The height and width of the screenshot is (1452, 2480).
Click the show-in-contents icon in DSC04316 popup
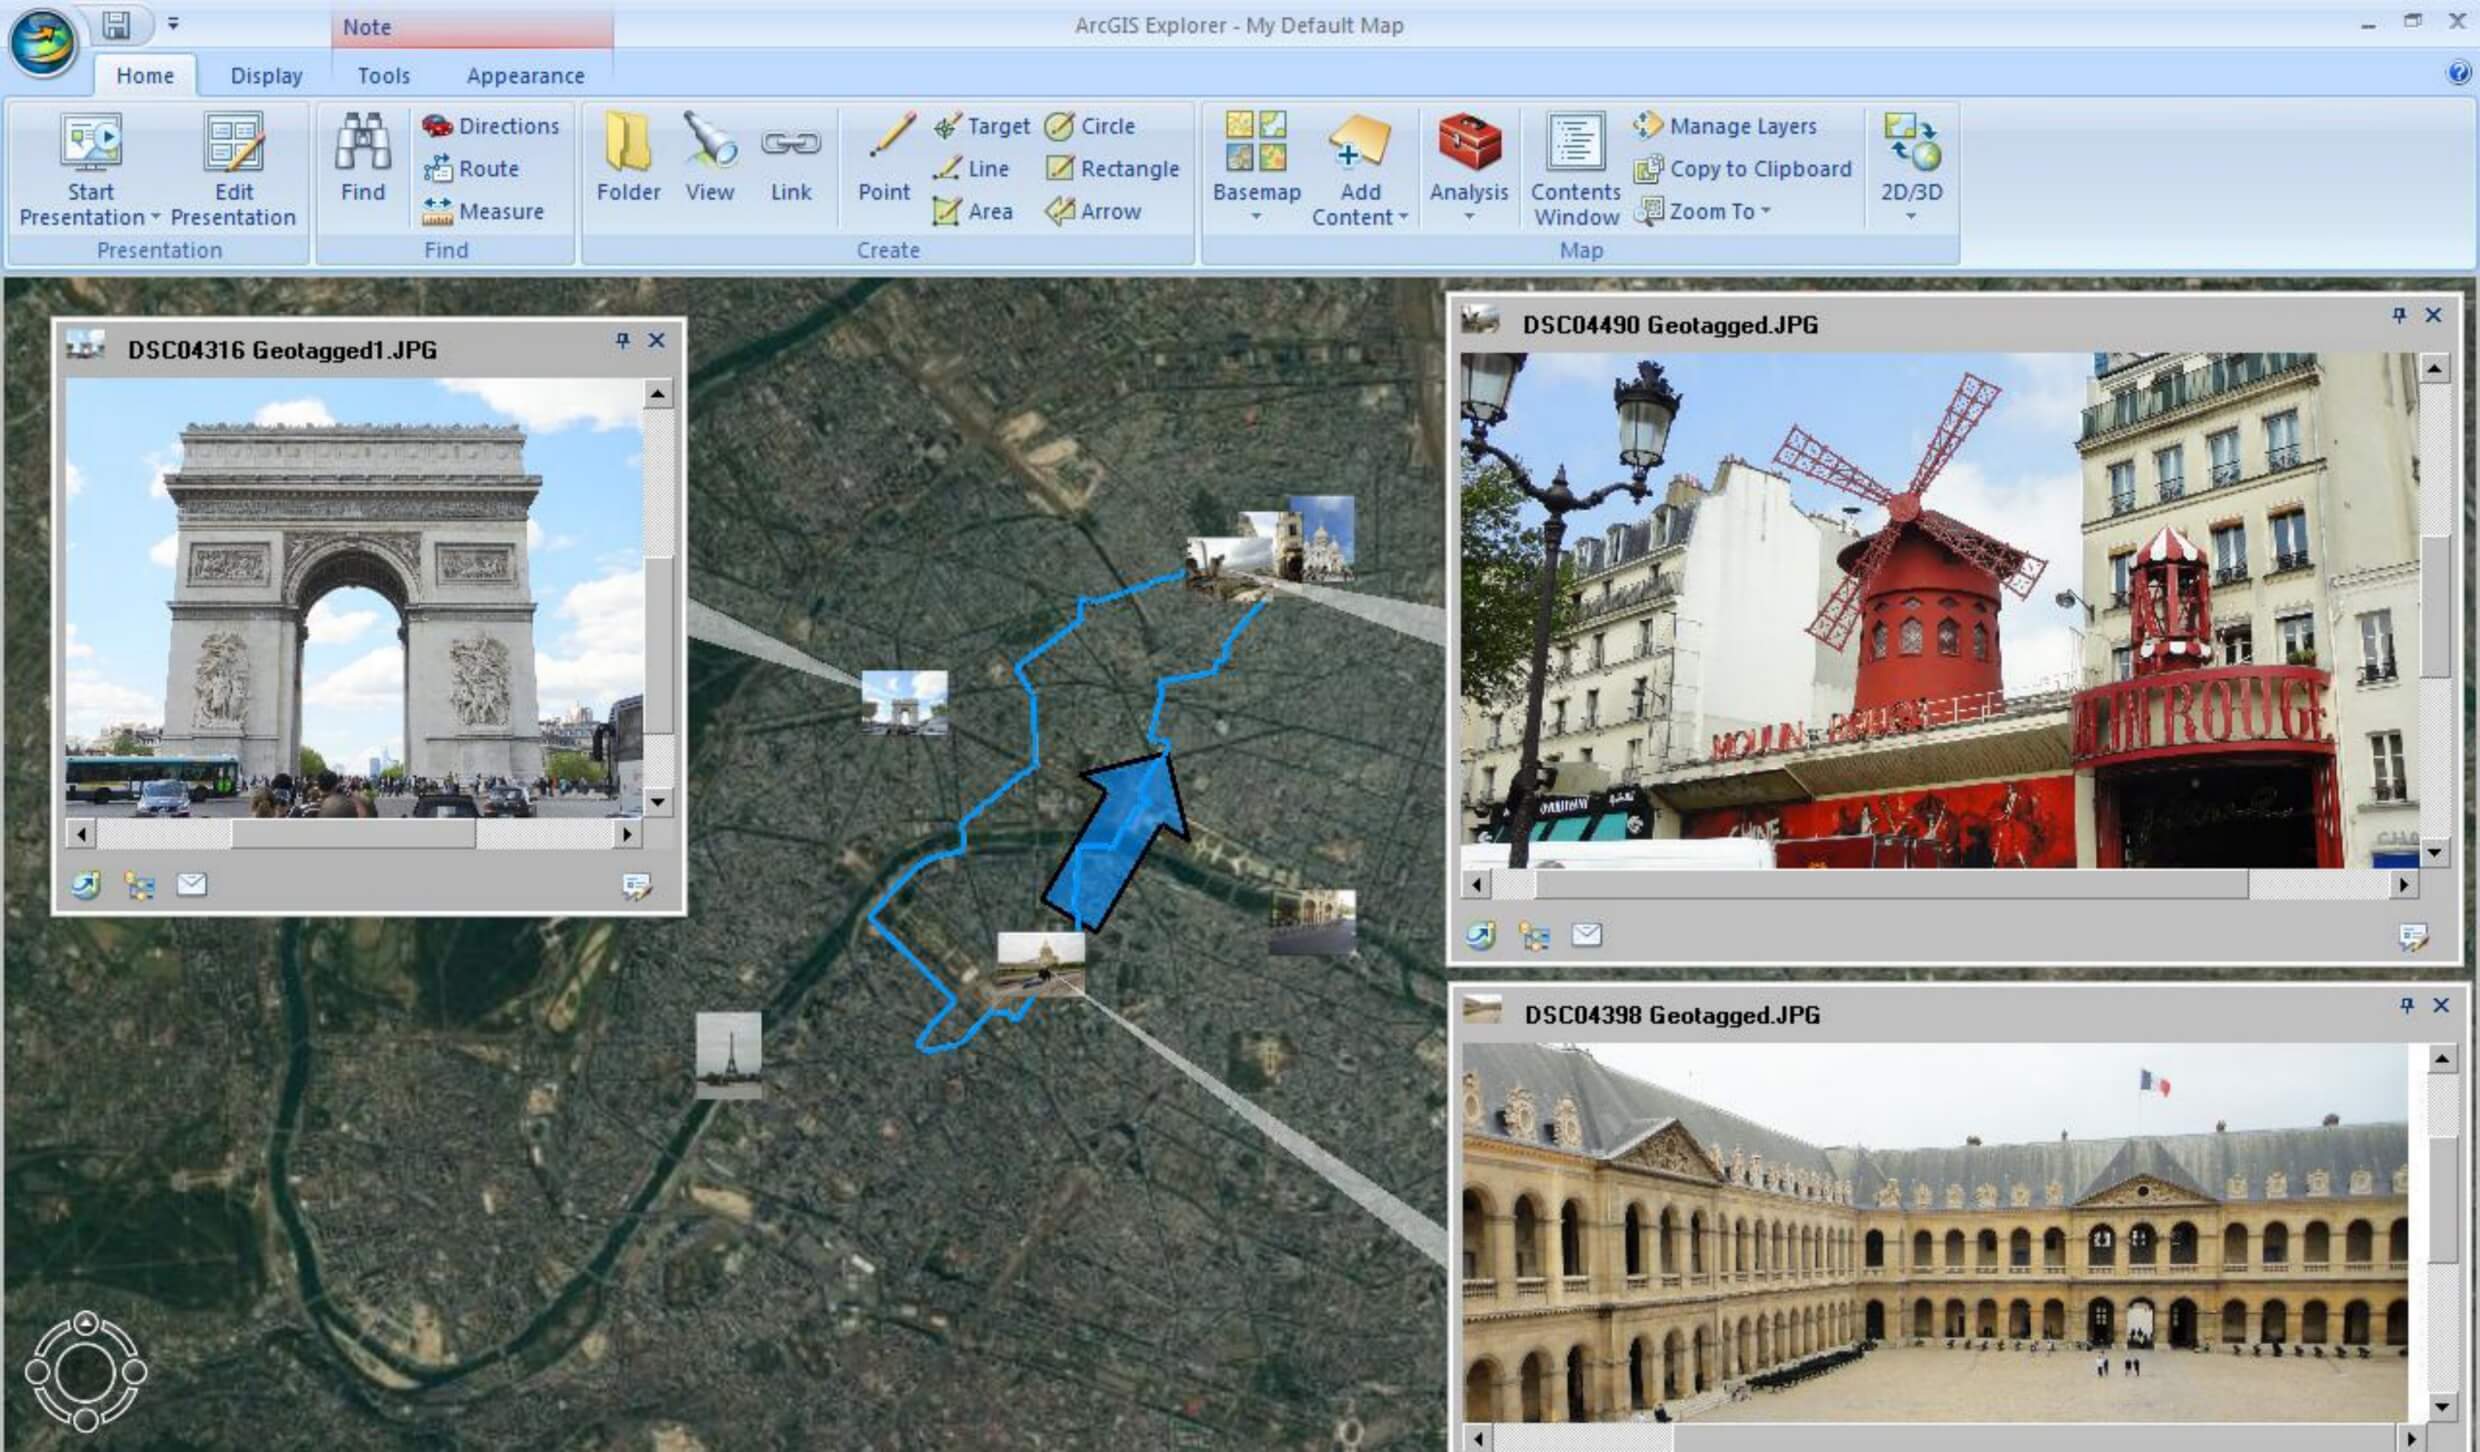pos(139,885)
